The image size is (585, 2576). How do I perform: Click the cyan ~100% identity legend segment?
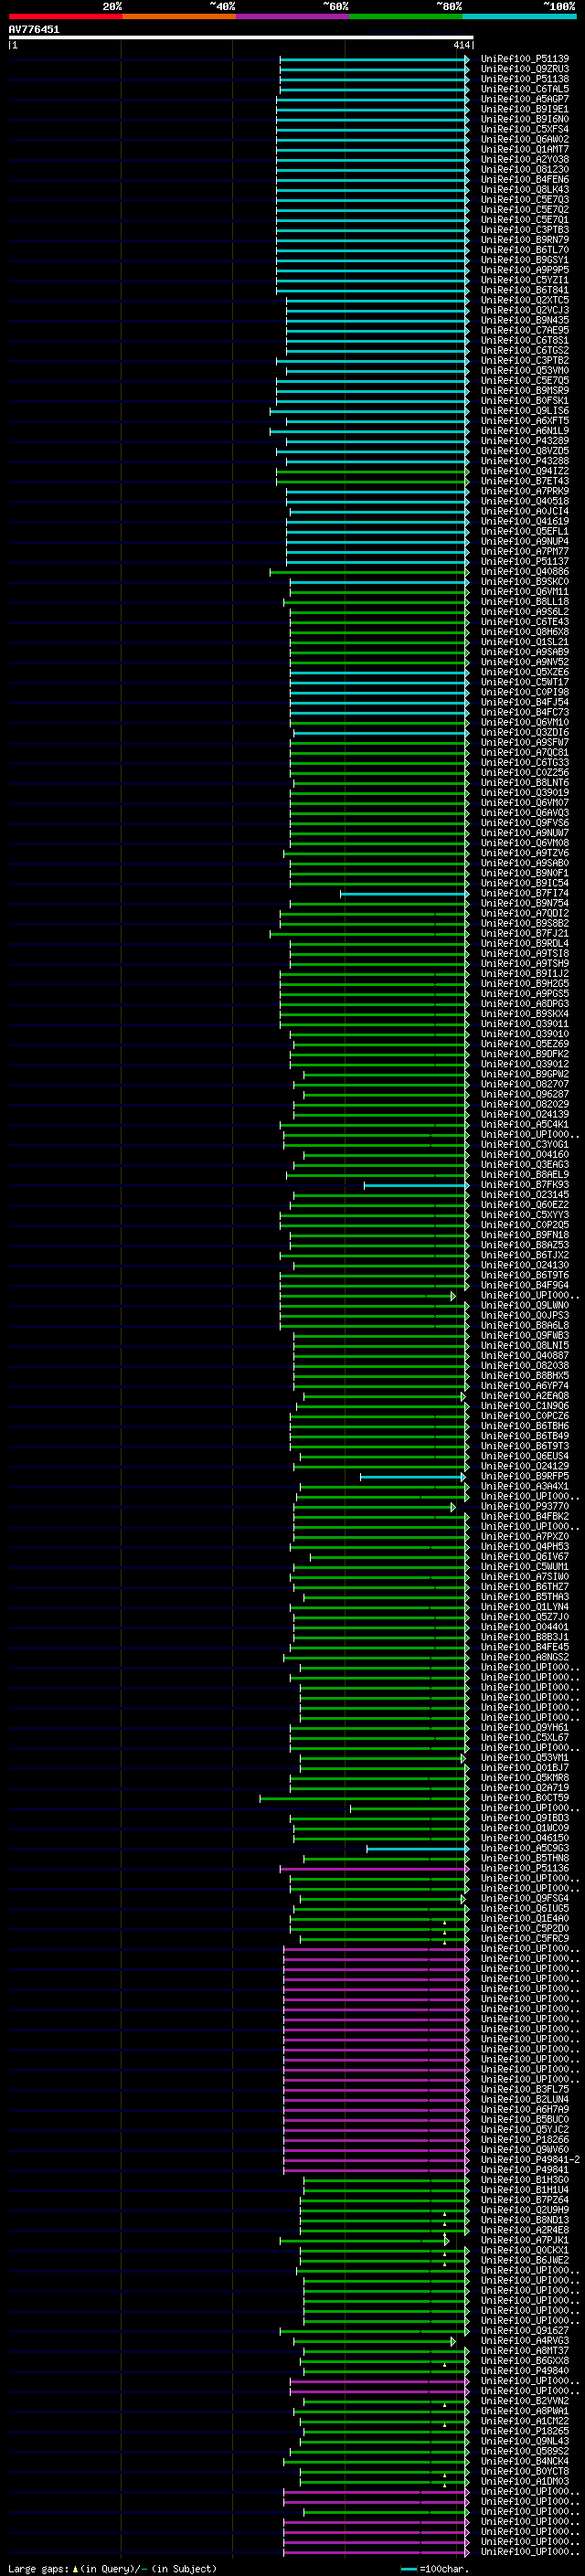pos(519,16)
